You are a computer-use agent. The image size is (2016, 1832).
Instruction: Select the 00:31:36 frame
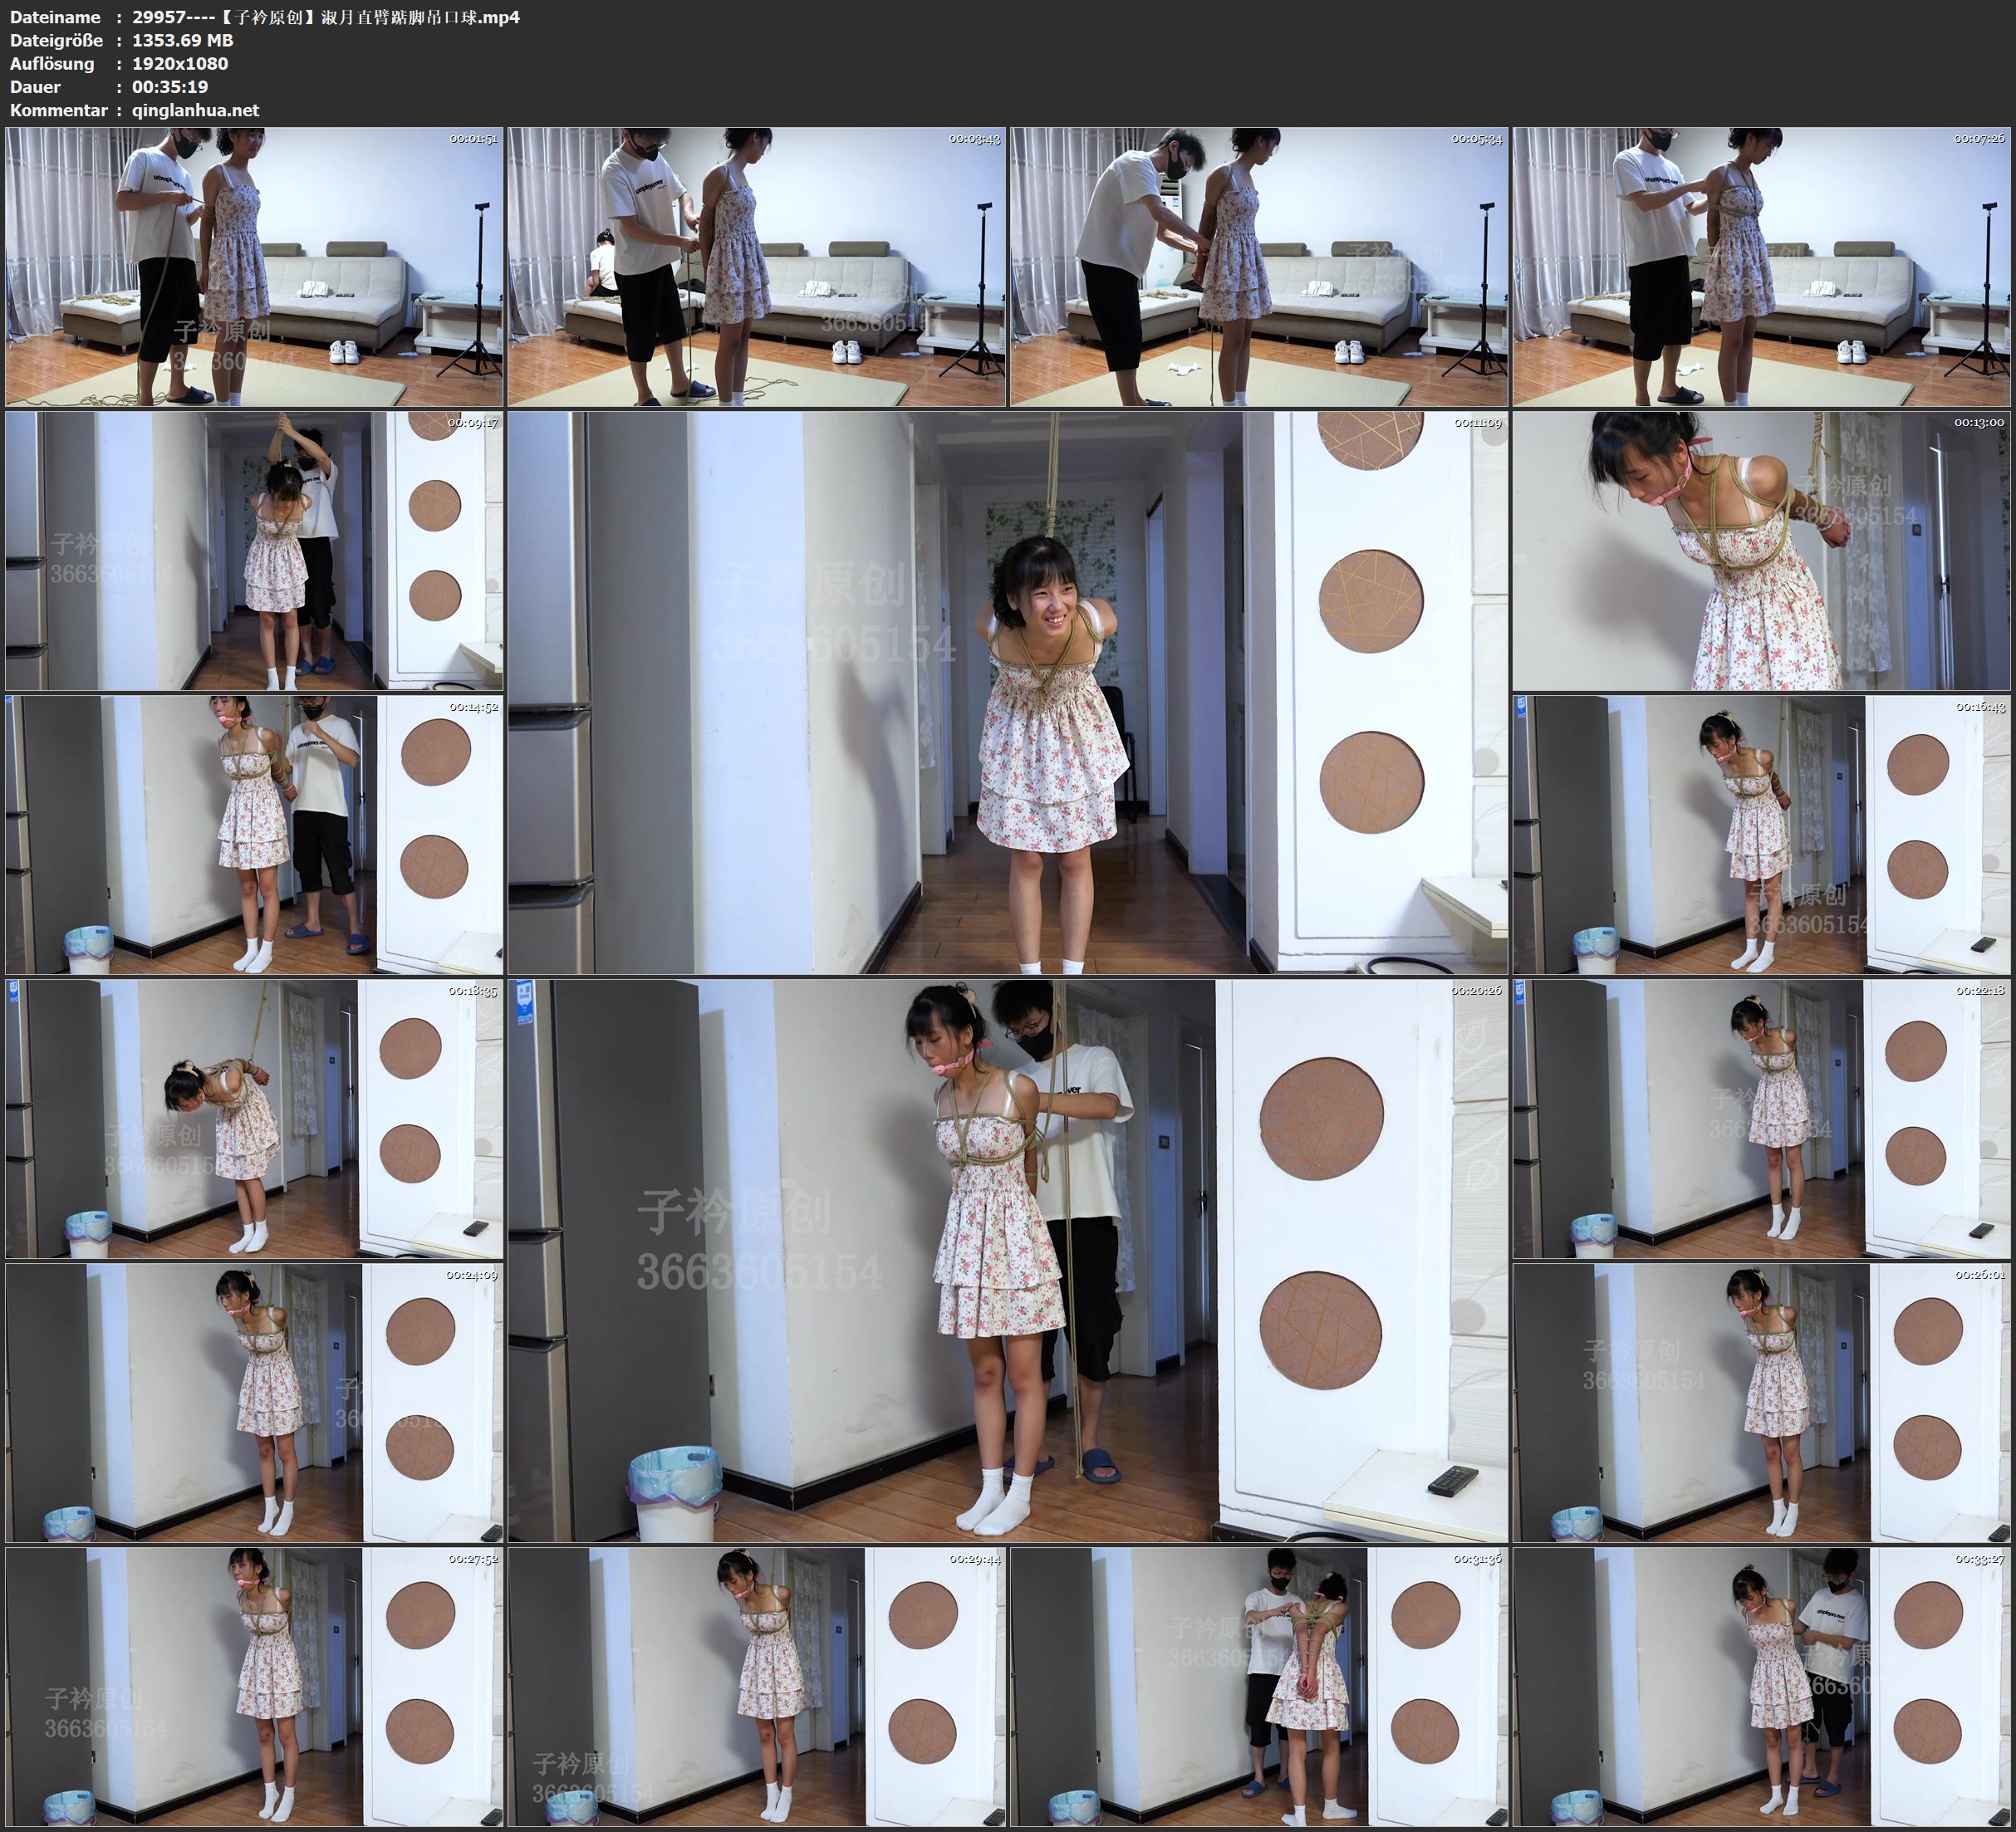click(1258, 1686)
